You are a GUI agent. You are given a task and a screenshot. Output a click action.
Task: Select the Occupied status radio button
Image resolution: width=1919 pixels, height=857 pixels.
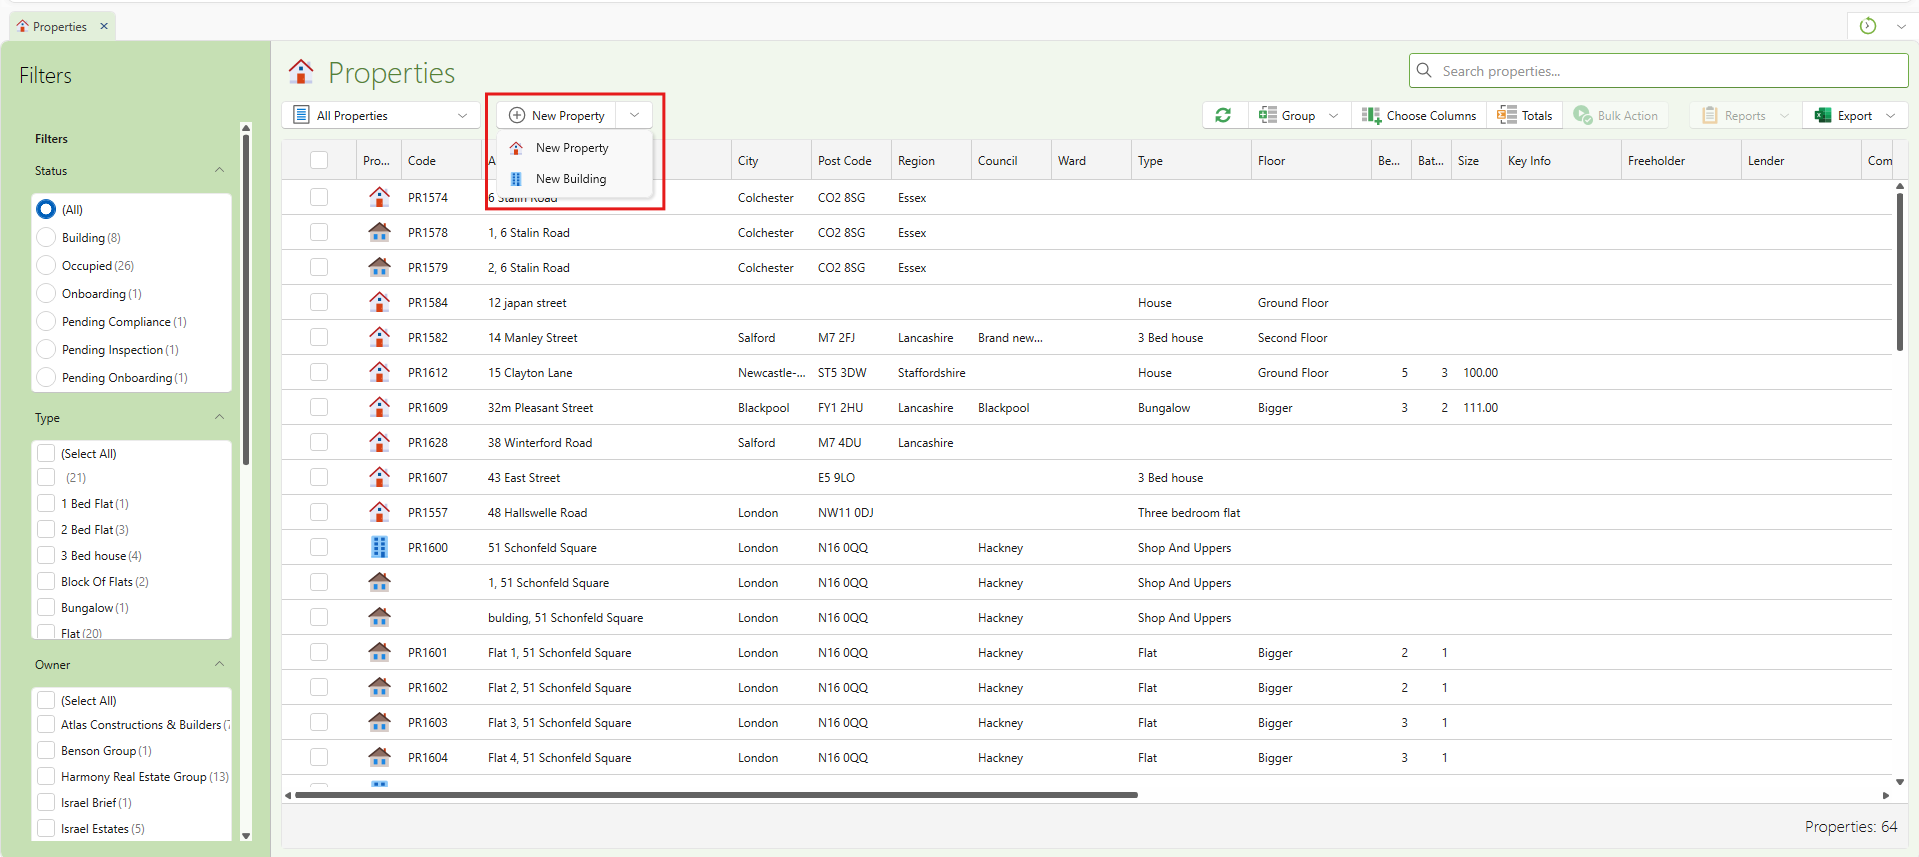point(46,266)
